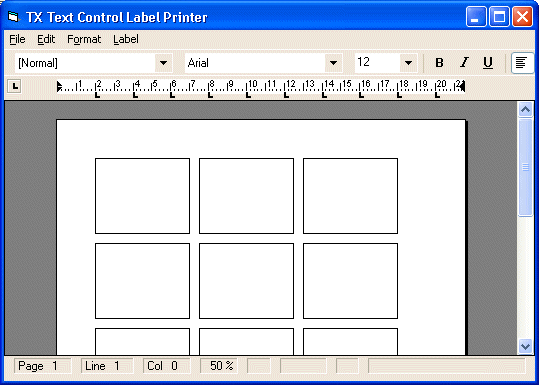Click inside the font size field showing 12
The width and height of the screenshot is (539, 385).
point(377,63)
